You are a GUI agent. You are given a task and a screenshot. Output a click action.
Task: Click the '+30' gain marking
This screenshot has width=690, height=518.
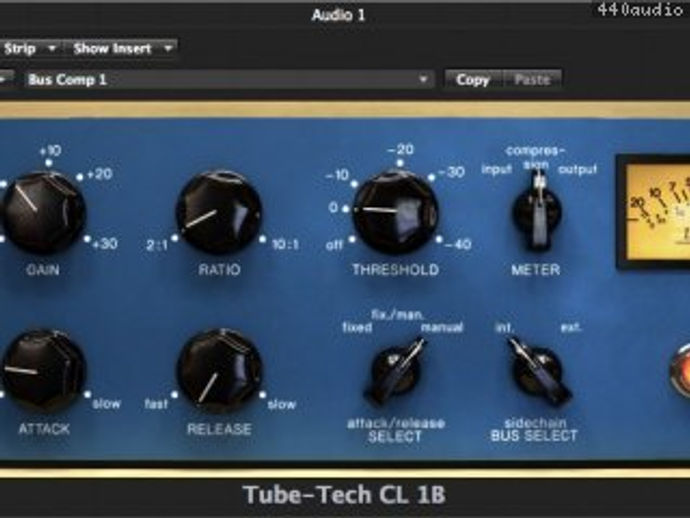tap(105, 244)
